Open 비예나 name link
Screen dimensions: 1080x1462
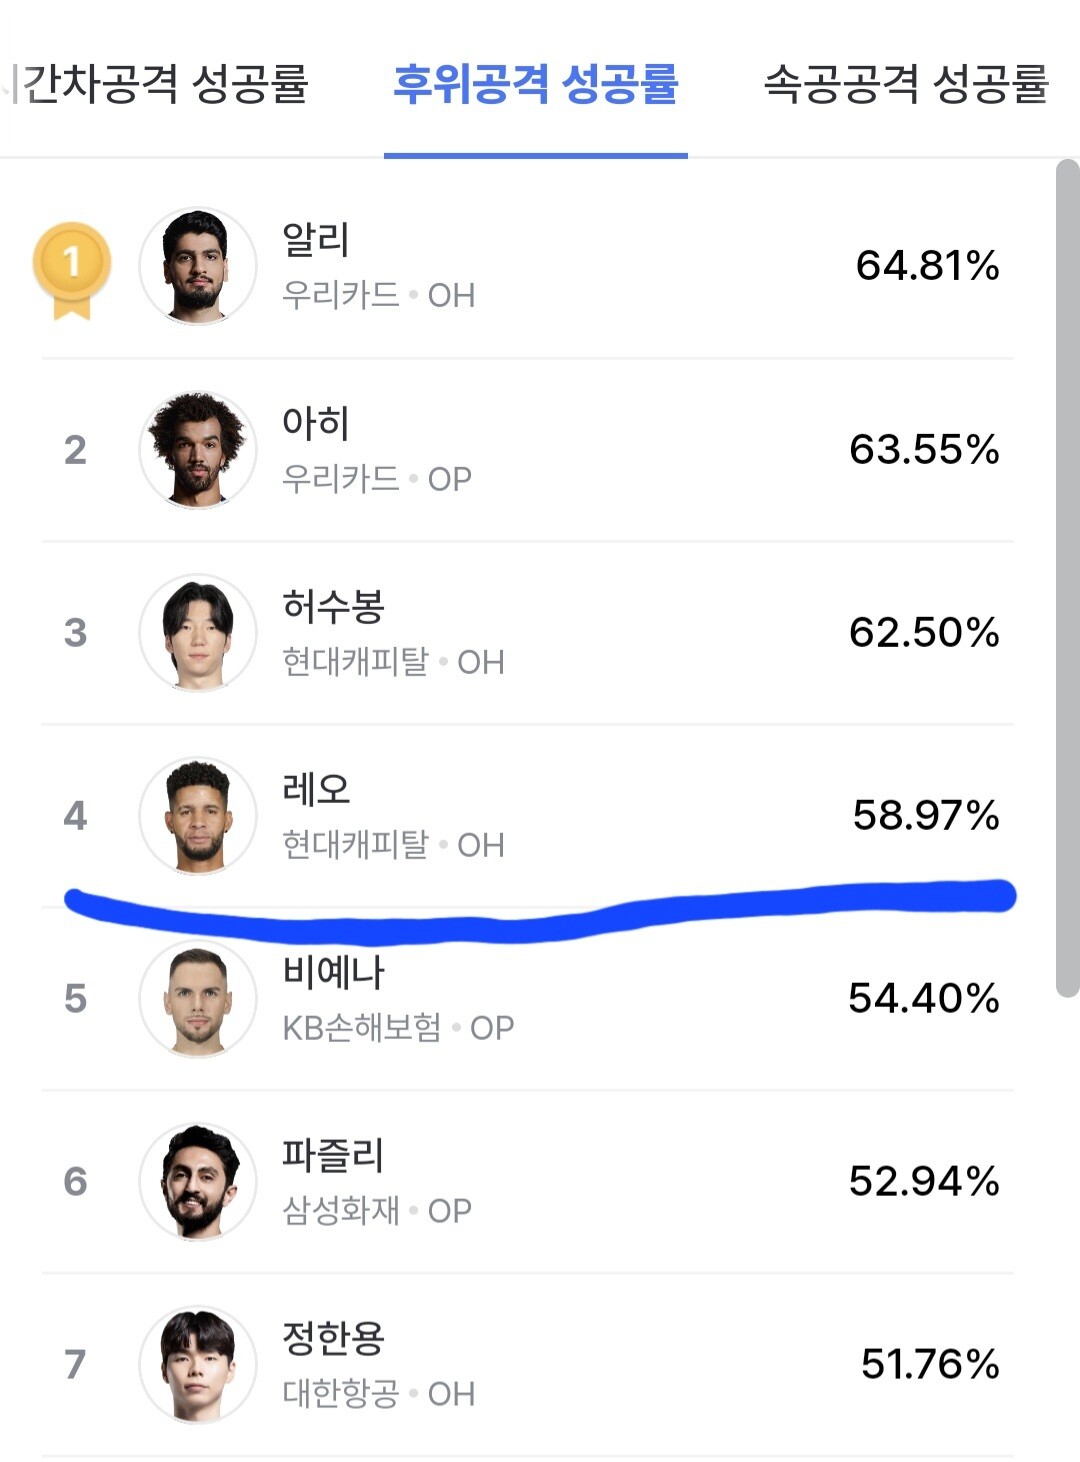pyautogui.click(x=333, y=972)
